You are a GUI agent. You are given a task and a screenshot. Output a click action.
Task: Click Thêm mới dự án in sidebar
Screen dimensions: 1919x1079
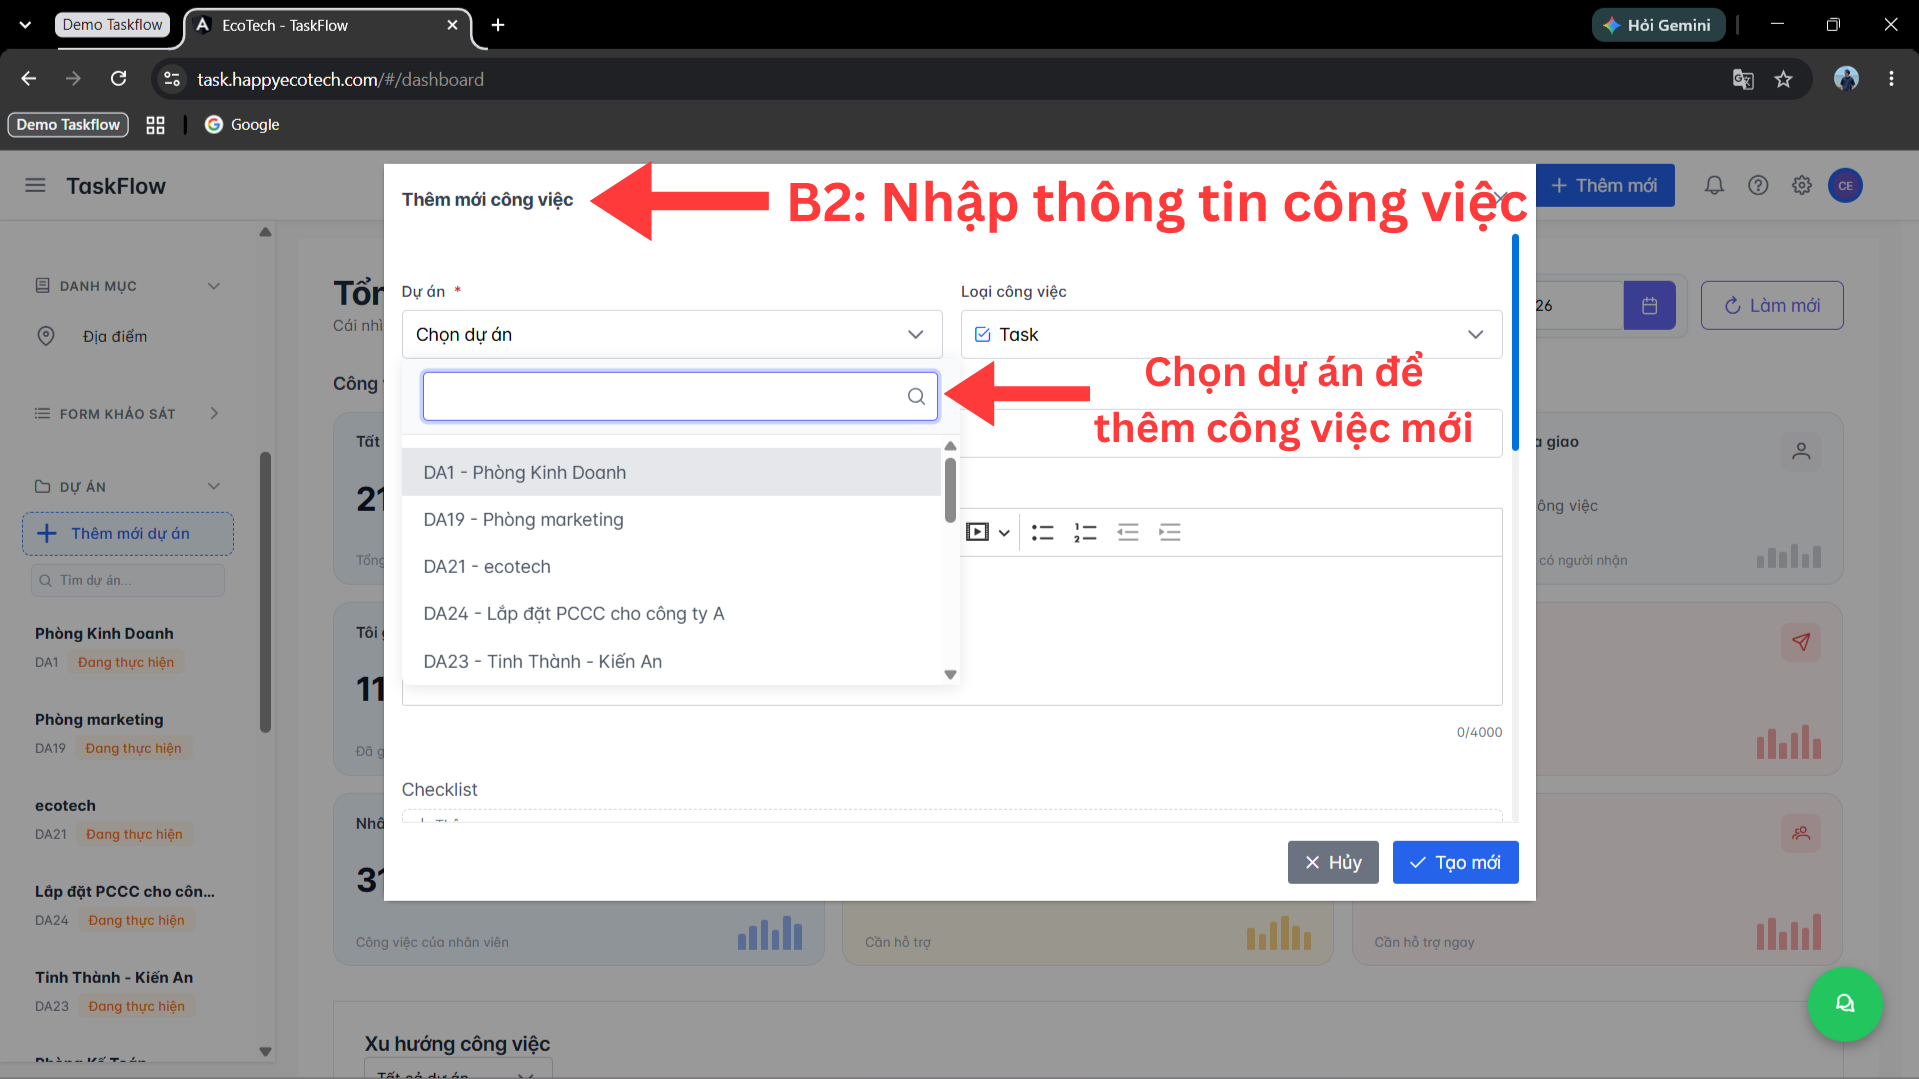[x=128, y=534]
